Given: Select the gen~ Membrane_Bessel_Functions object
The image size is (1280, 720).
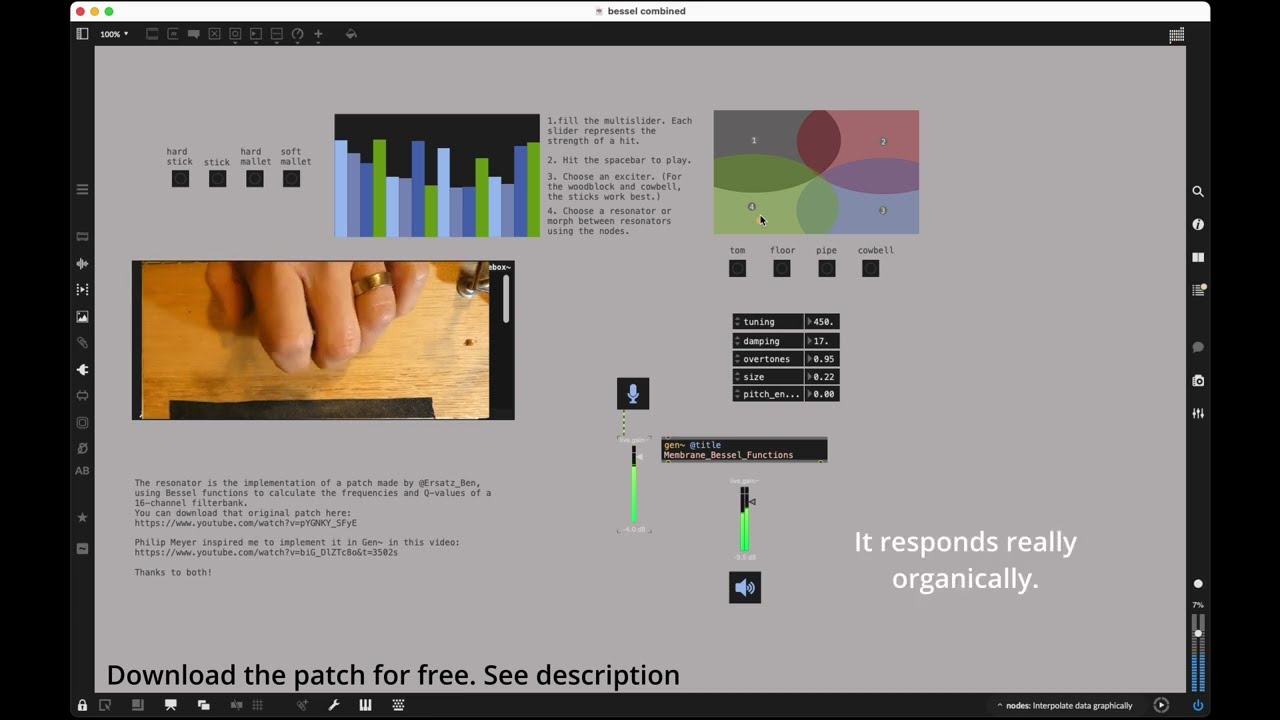Looking at the screenshot, I should (744, 450).
